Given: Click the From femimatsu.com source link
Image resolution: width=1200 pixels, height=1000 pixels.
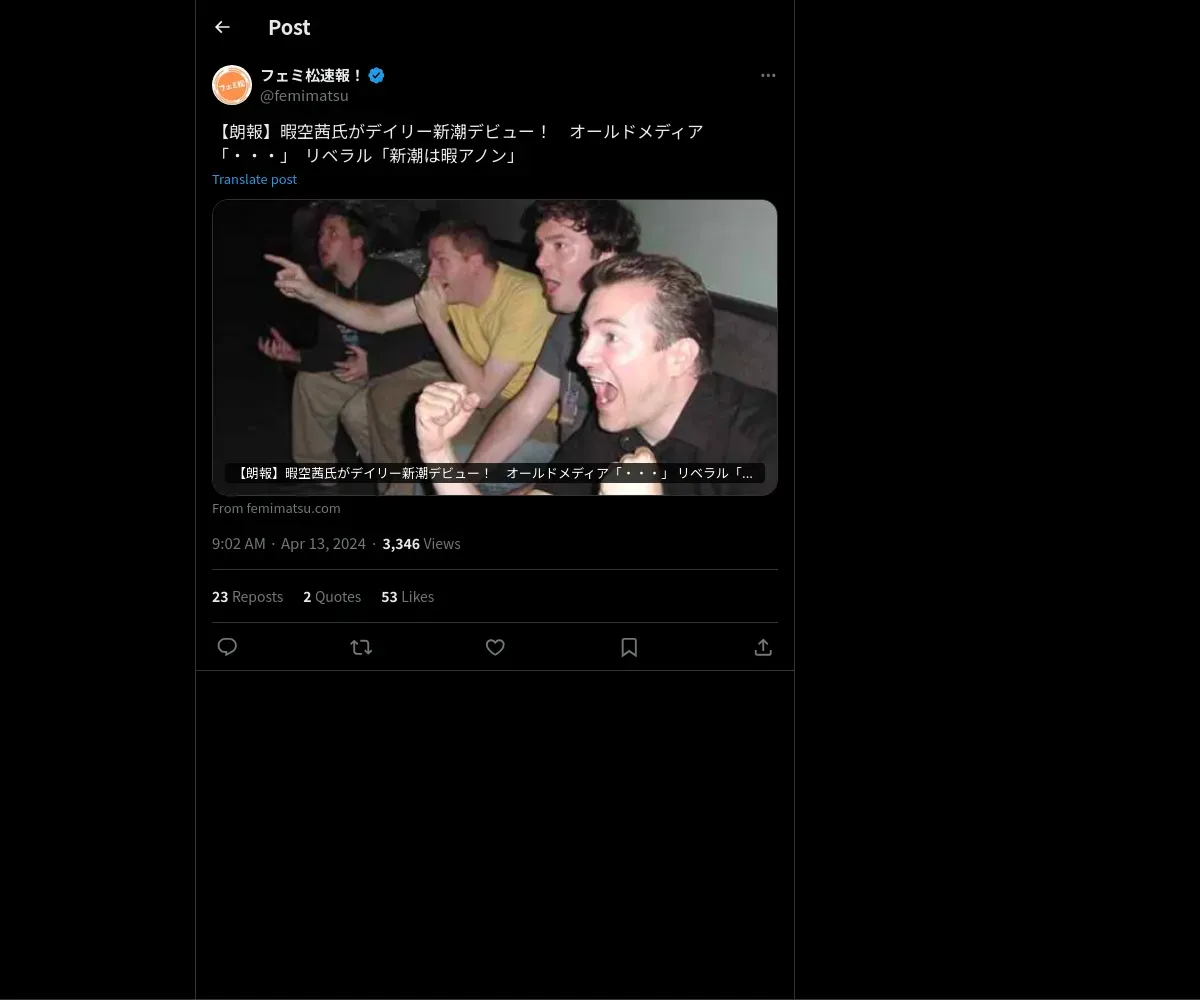Looking at the screenshot, I should (276, 508).
